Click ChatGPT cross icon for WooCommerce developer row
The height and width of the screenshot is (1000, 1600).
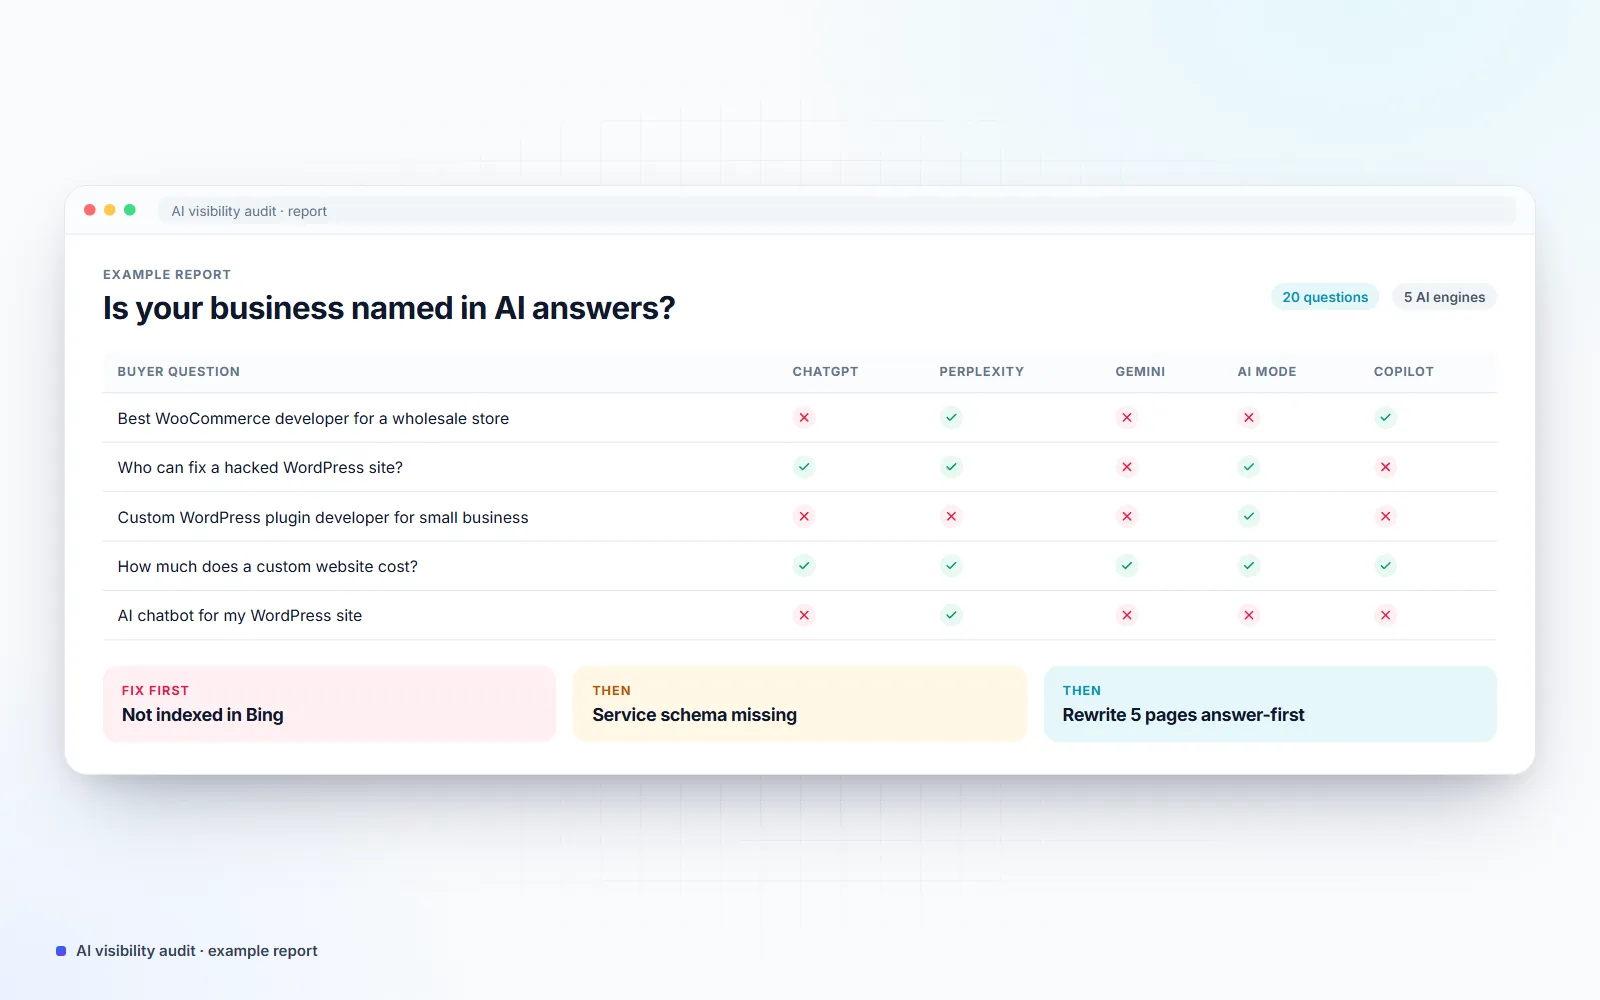[804, 418]
